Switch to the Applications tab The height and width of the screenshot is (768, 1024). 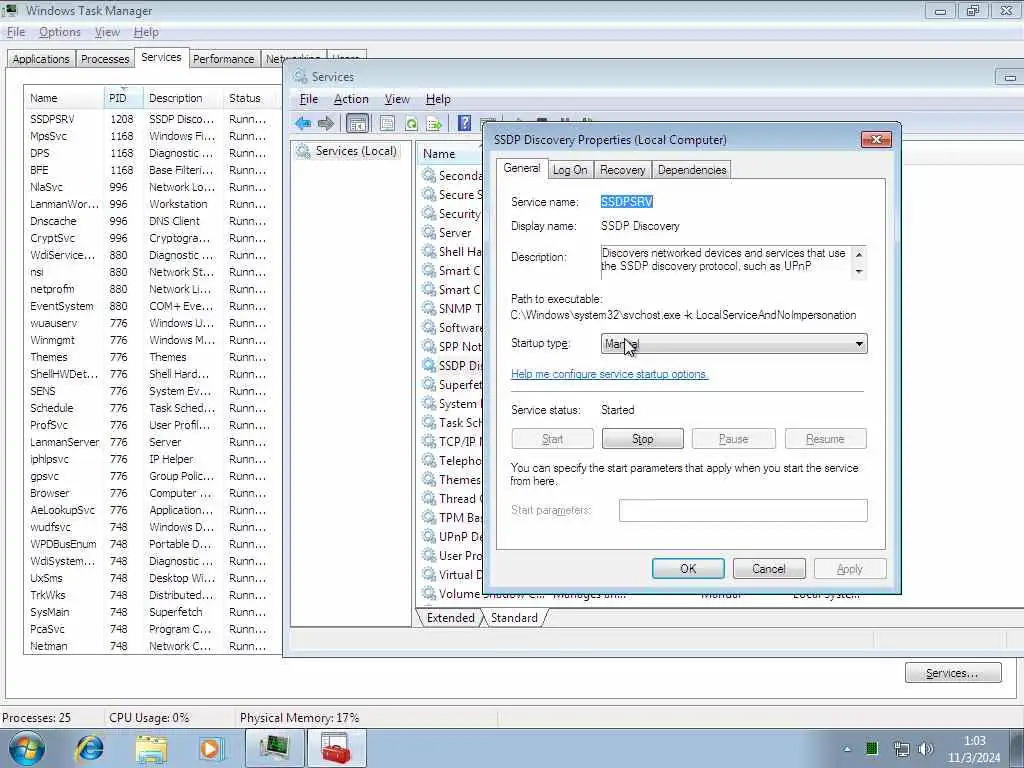[x=40, y=59]
